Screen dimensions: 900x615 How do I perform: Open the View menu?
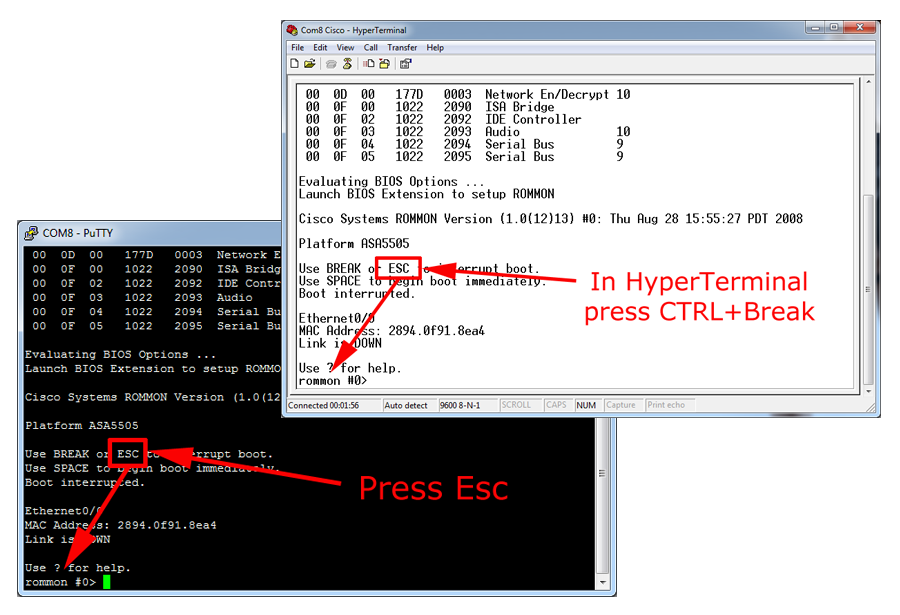[345, 47]
